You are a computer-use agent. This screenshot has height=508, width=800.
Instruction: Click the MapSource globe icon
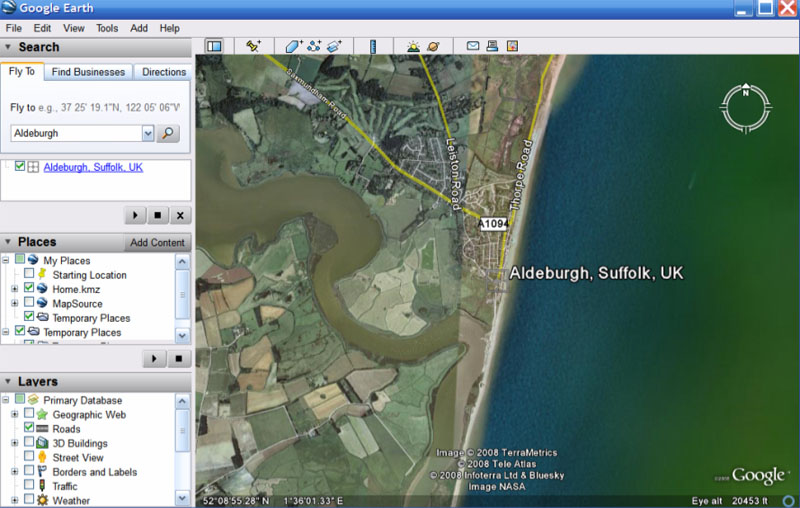pos(42,302)
